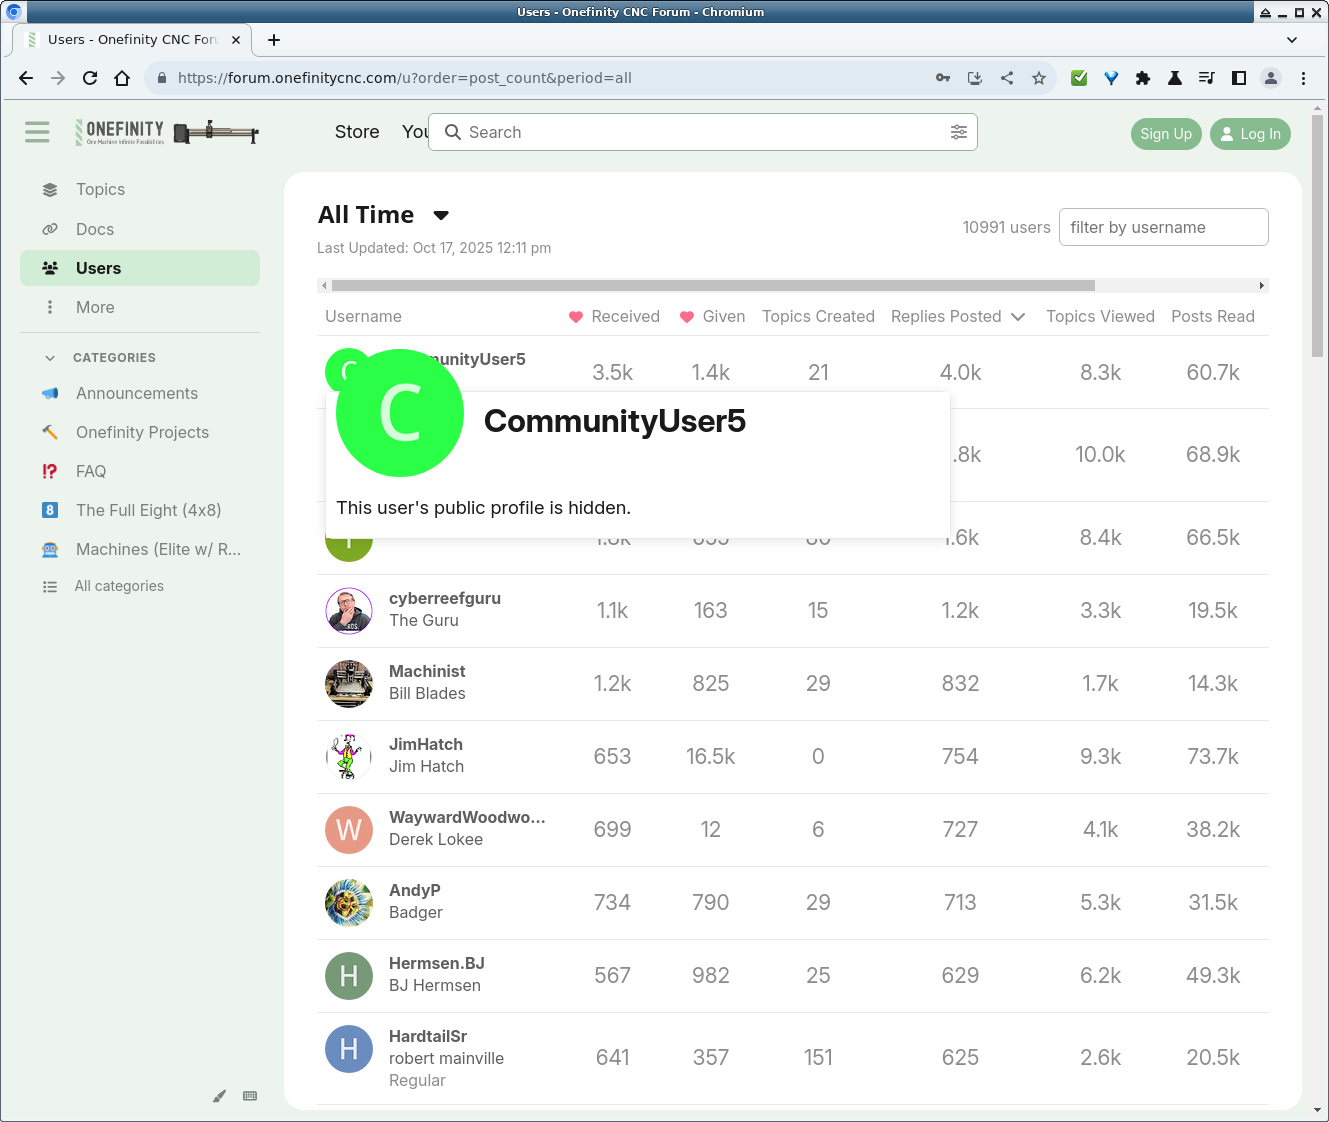1329x1122 pixels.
Task: Open browser extensions puzzle icon
Action: click(x=1143, y=78)
